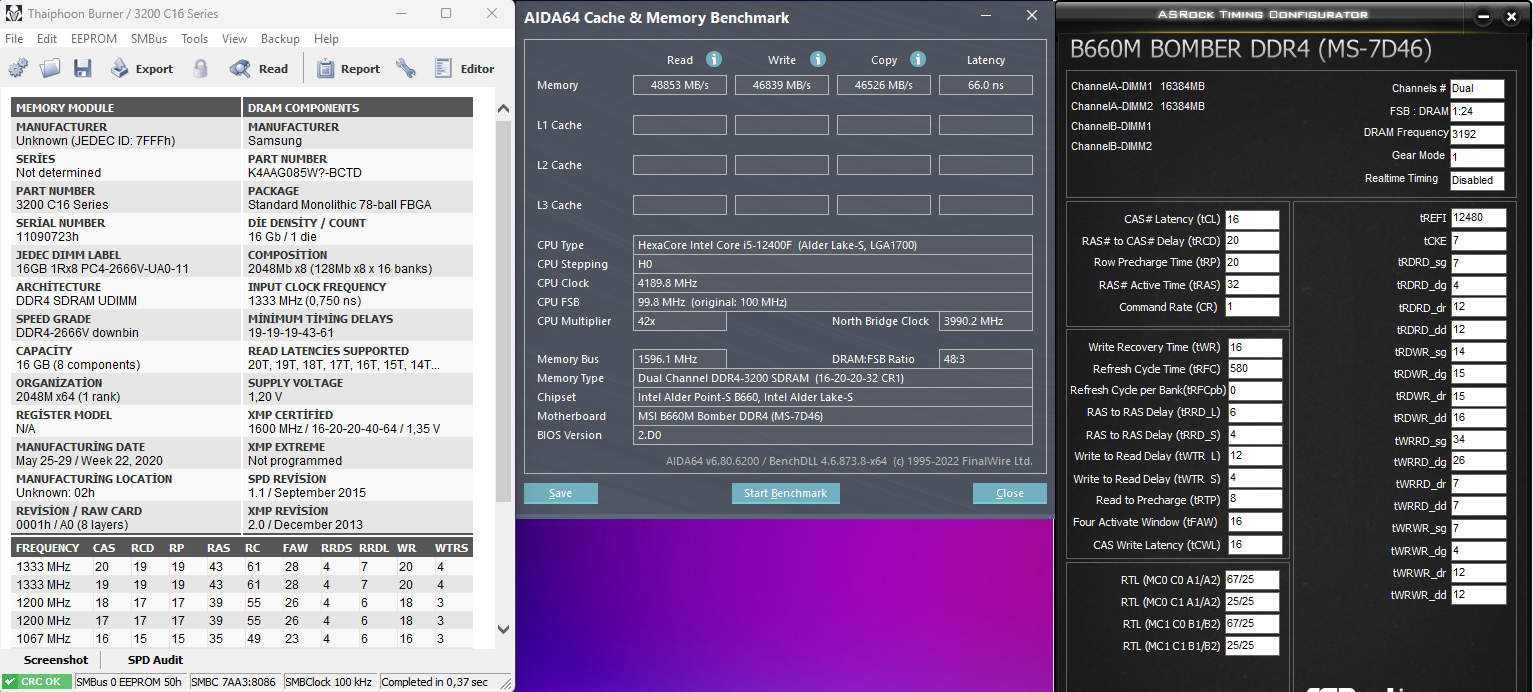
Task: Click the first 1333 MHz frequency table row
Action: 243,567
